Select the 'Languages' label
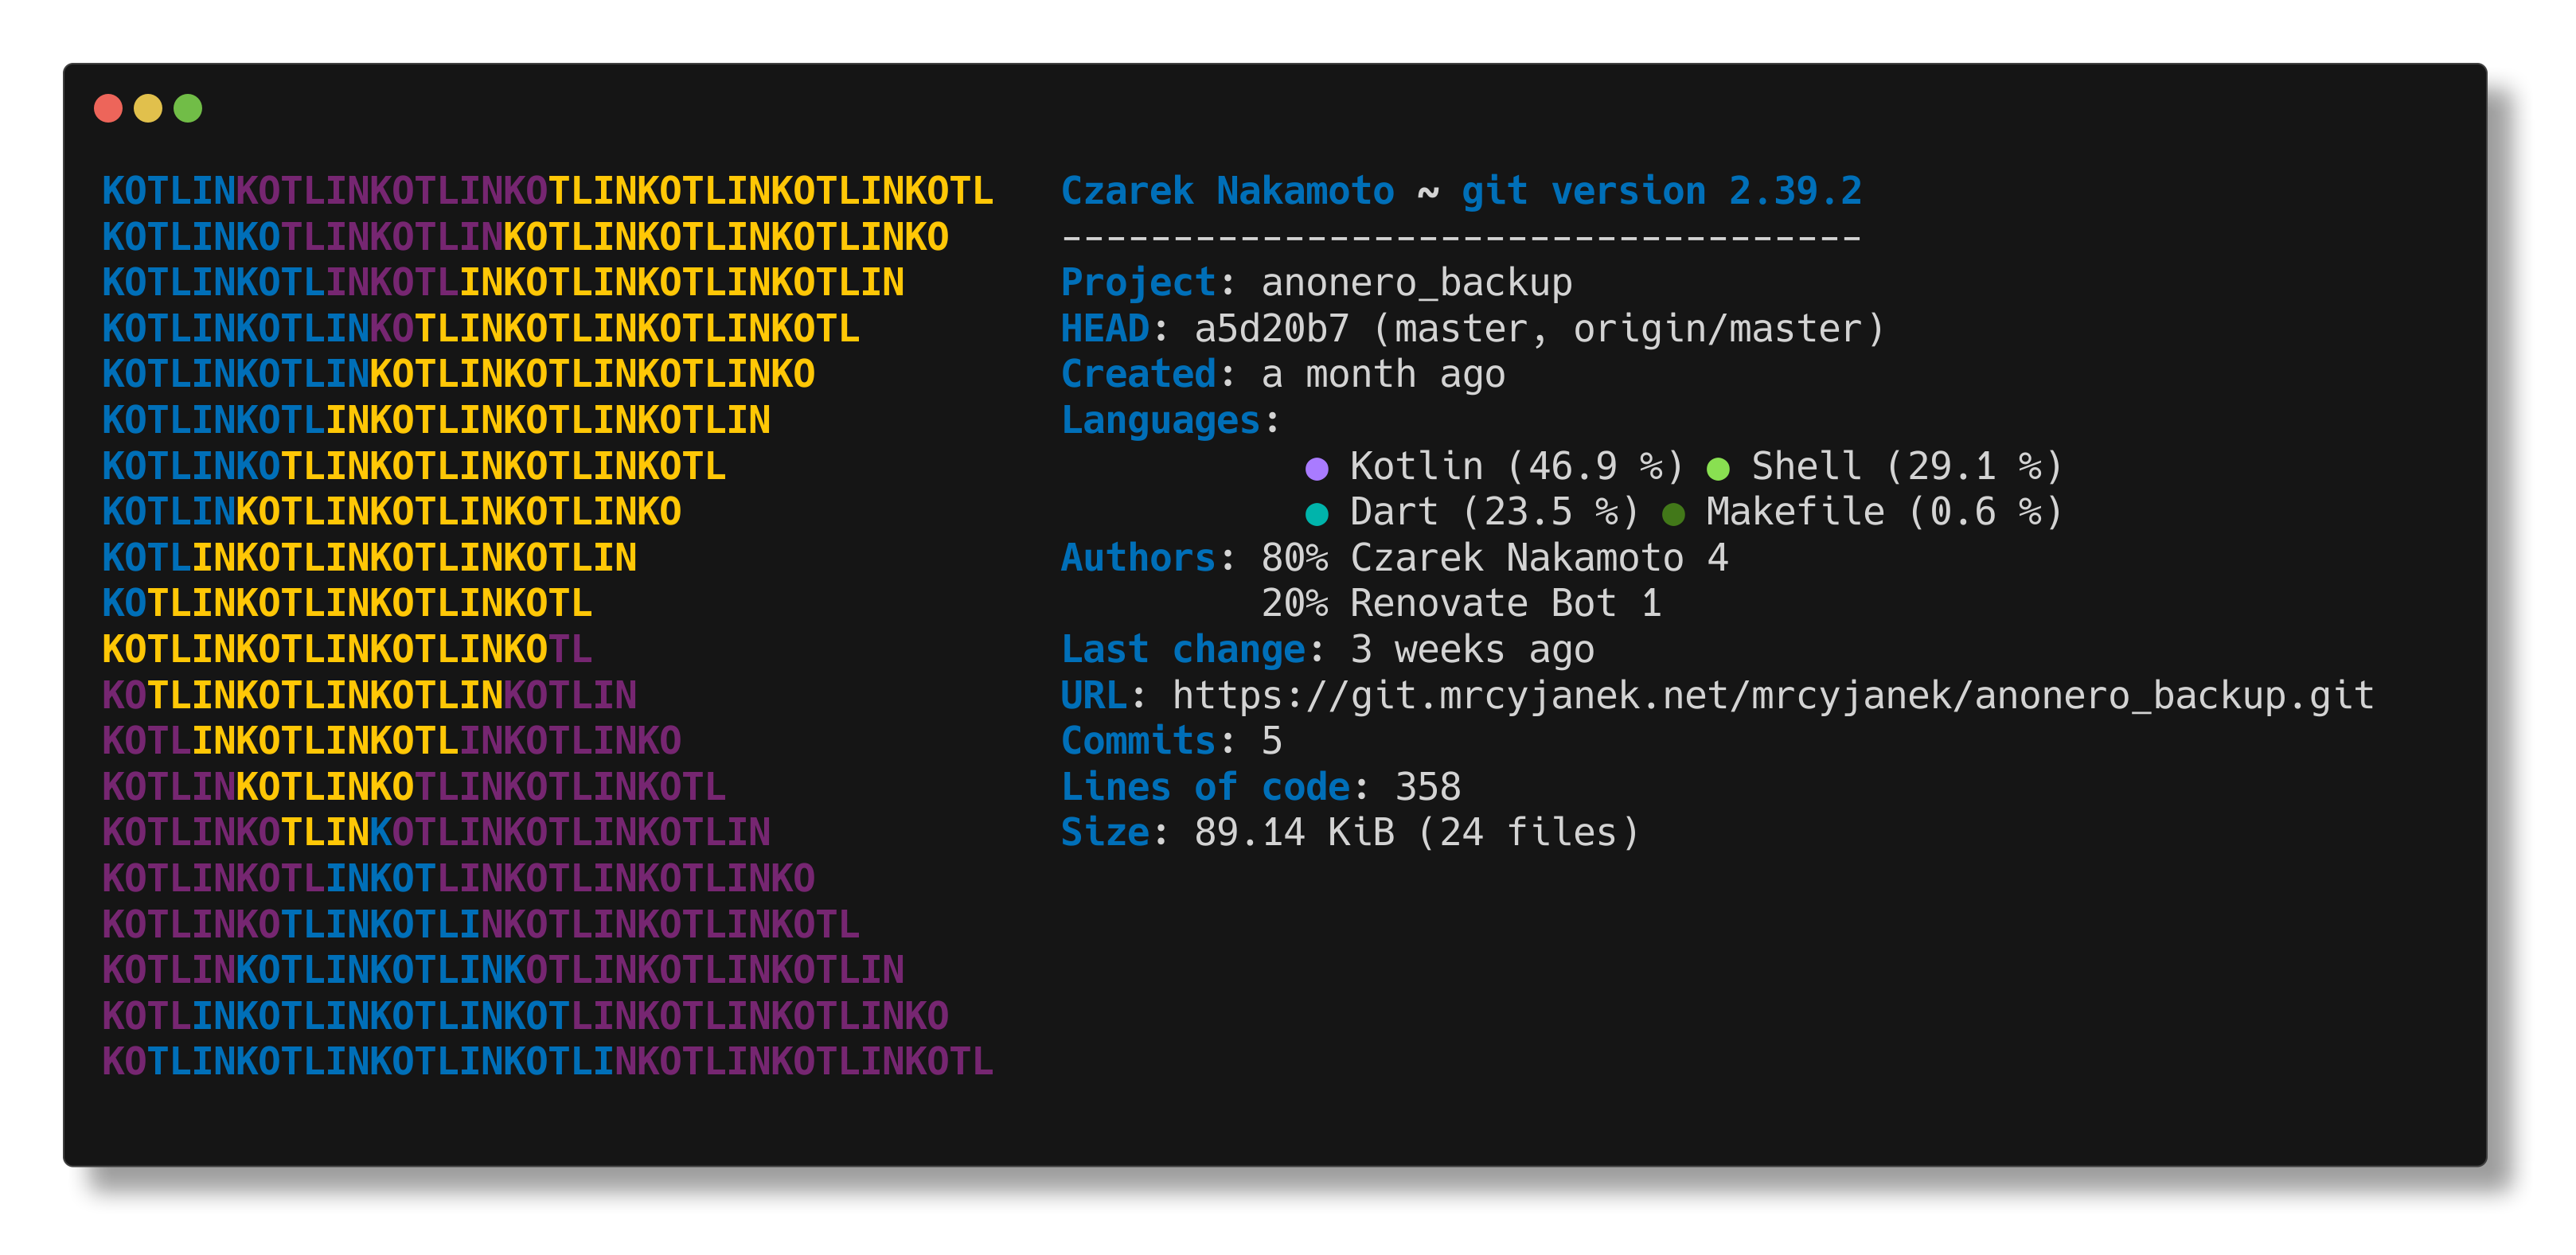Image resolution: width=2576 pixels, height=1255 pixels. coord(1160,420)
